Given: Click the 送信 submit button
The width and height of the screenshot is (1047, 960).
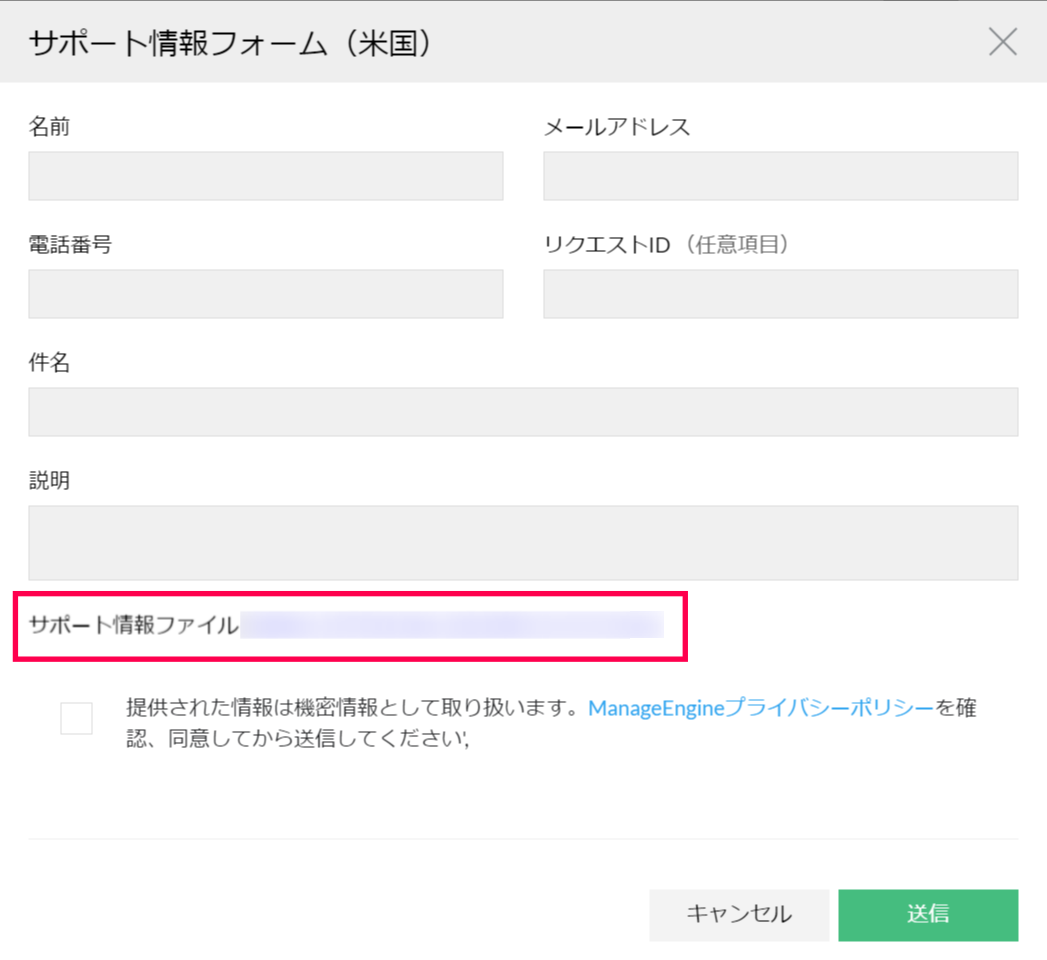Looking at the screenshot, I should pos(928,914).
